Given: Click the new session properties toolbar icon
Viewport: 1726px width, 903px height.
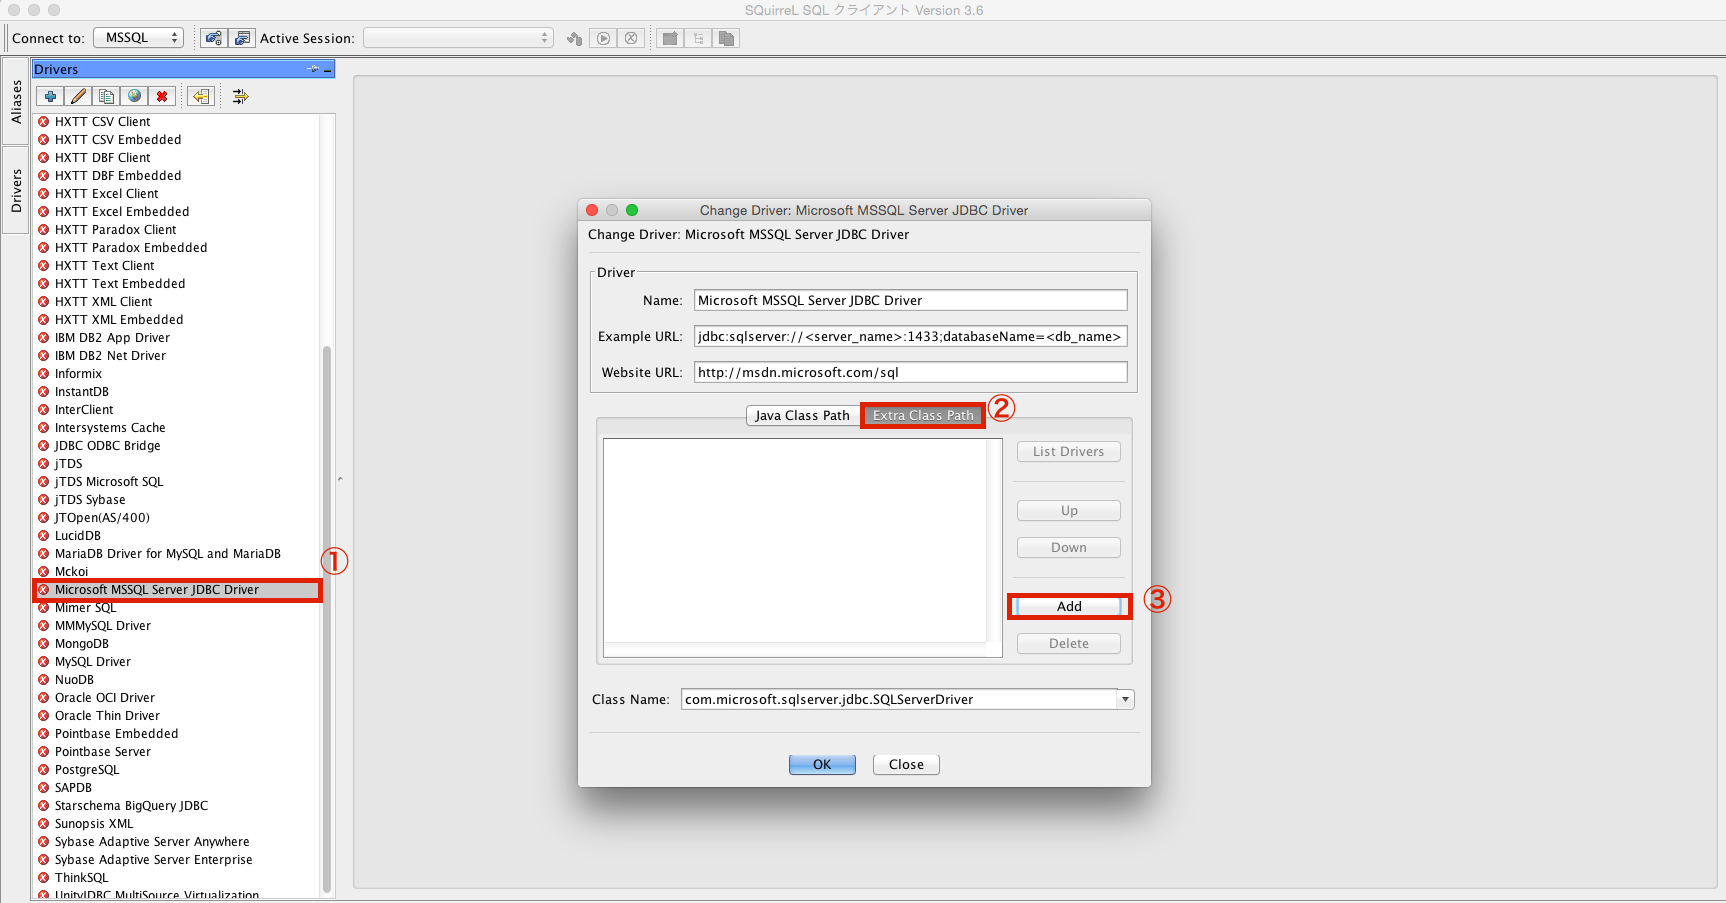Looking at the screenshot, I should tap(242, 38).
